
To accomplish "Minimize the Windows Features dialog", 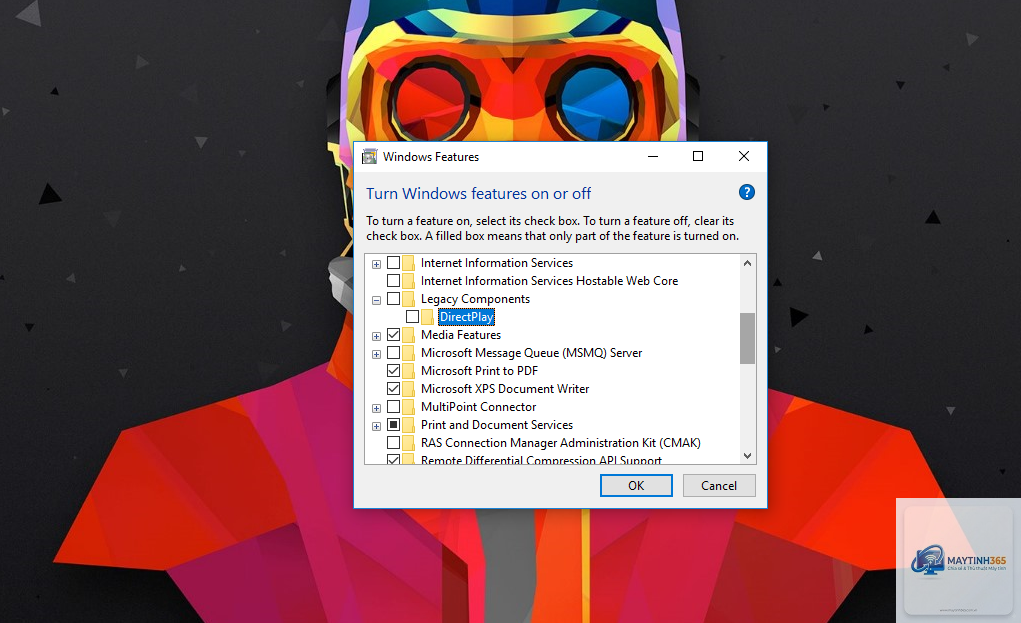I will [x=653, y=156].
